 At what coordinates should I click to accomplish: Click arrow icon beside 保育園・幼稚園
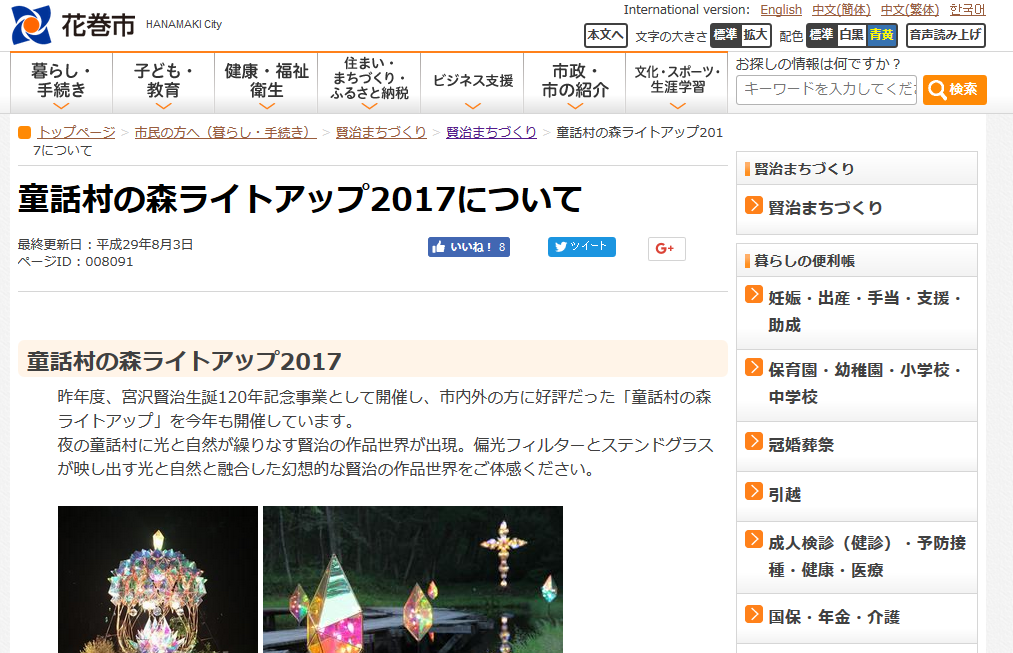click(753, 367)
